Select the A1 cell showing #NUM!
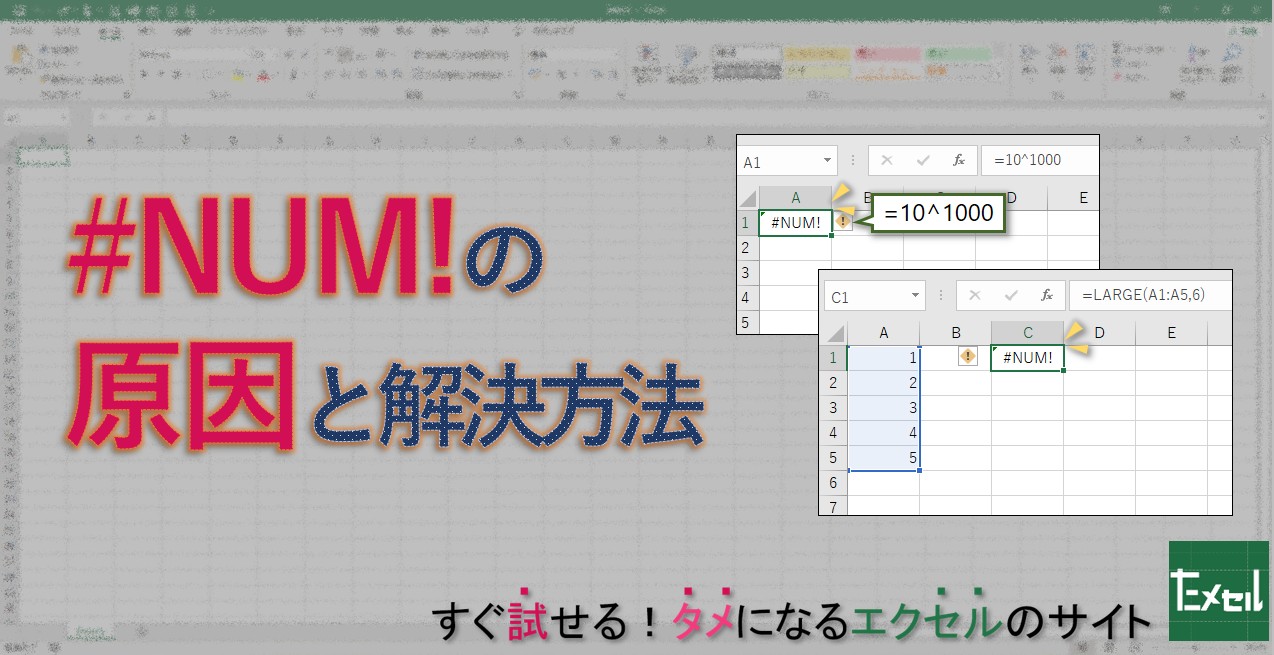Image resolution: width=1274 pixels, height=655 pixels. tap(795, 223)
